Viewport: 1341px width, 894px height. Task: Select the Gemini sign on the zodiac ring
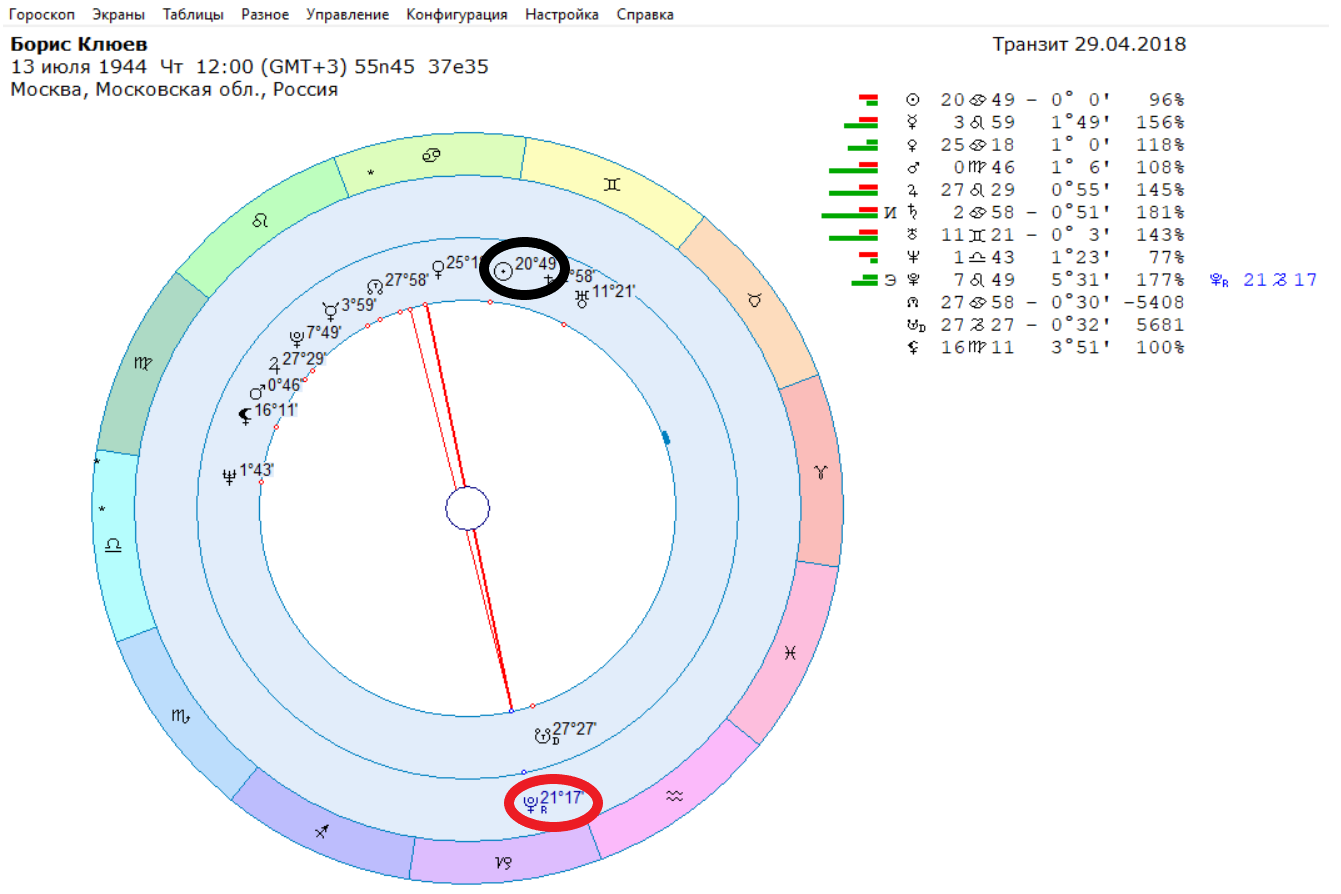coord(610,184)
